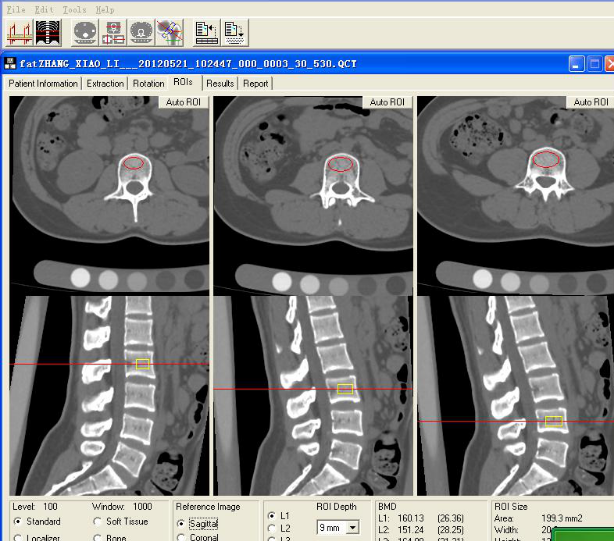Open the spine localizer scan toolbar icon
Viewport: 615px width, 542px height.
tap(48, 33)
